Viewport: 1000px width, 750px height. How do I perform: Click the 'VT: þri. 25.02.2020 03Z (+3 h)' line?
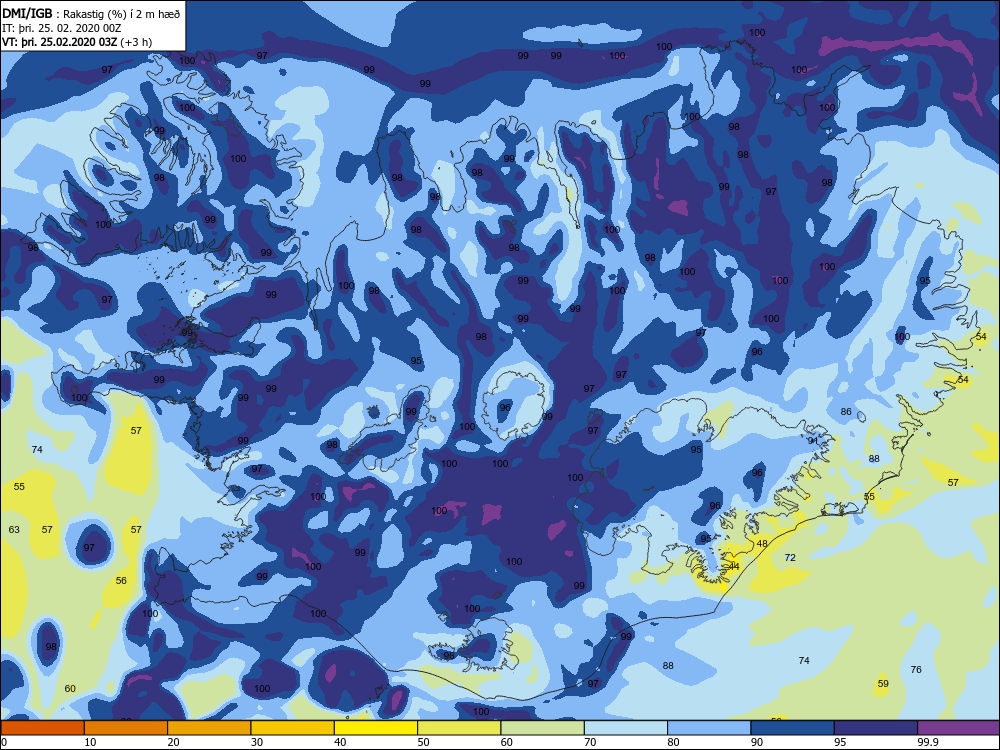pyautogui.click(x=77, y=42)
